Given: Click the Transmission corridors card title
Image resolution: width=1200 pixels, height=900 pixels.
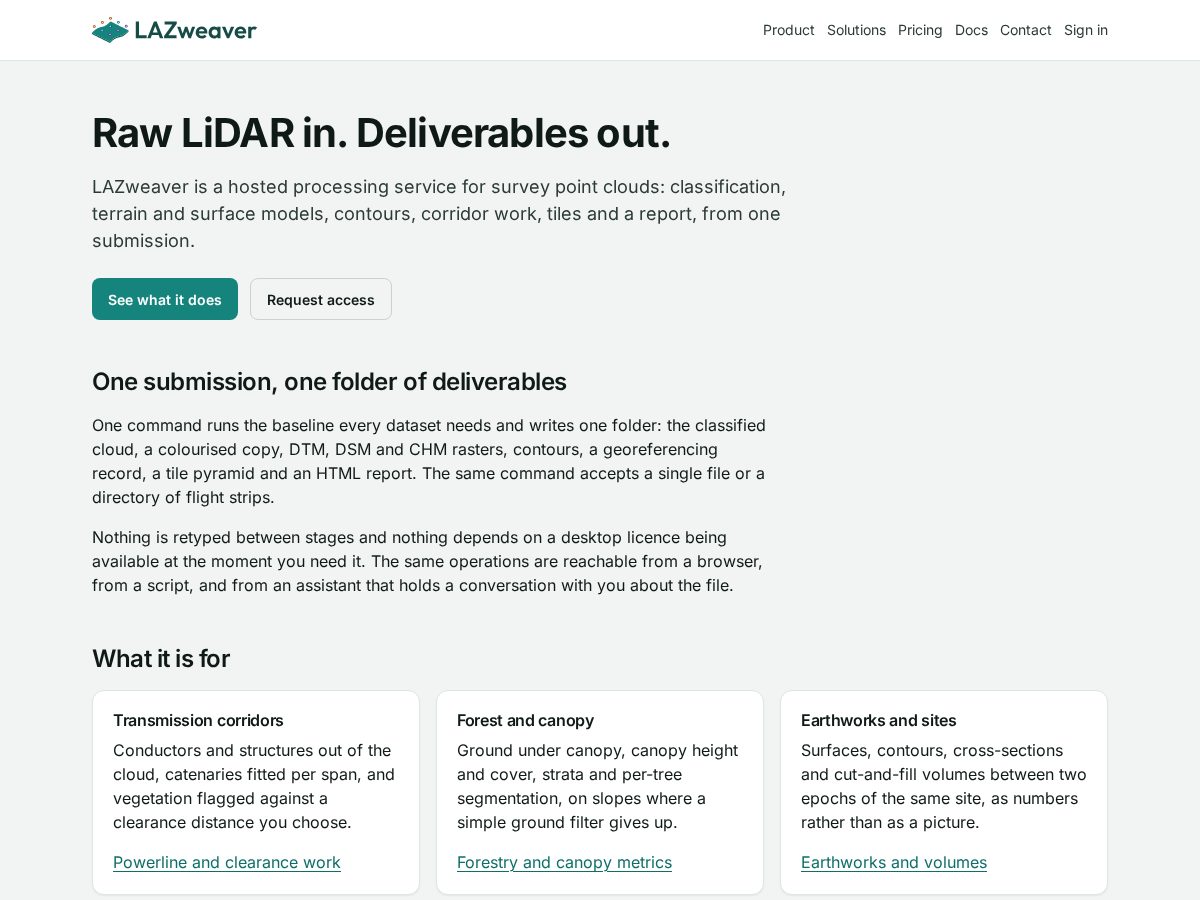Looking at the screenshot, I should pyautogui.click(x=198, y=720).
